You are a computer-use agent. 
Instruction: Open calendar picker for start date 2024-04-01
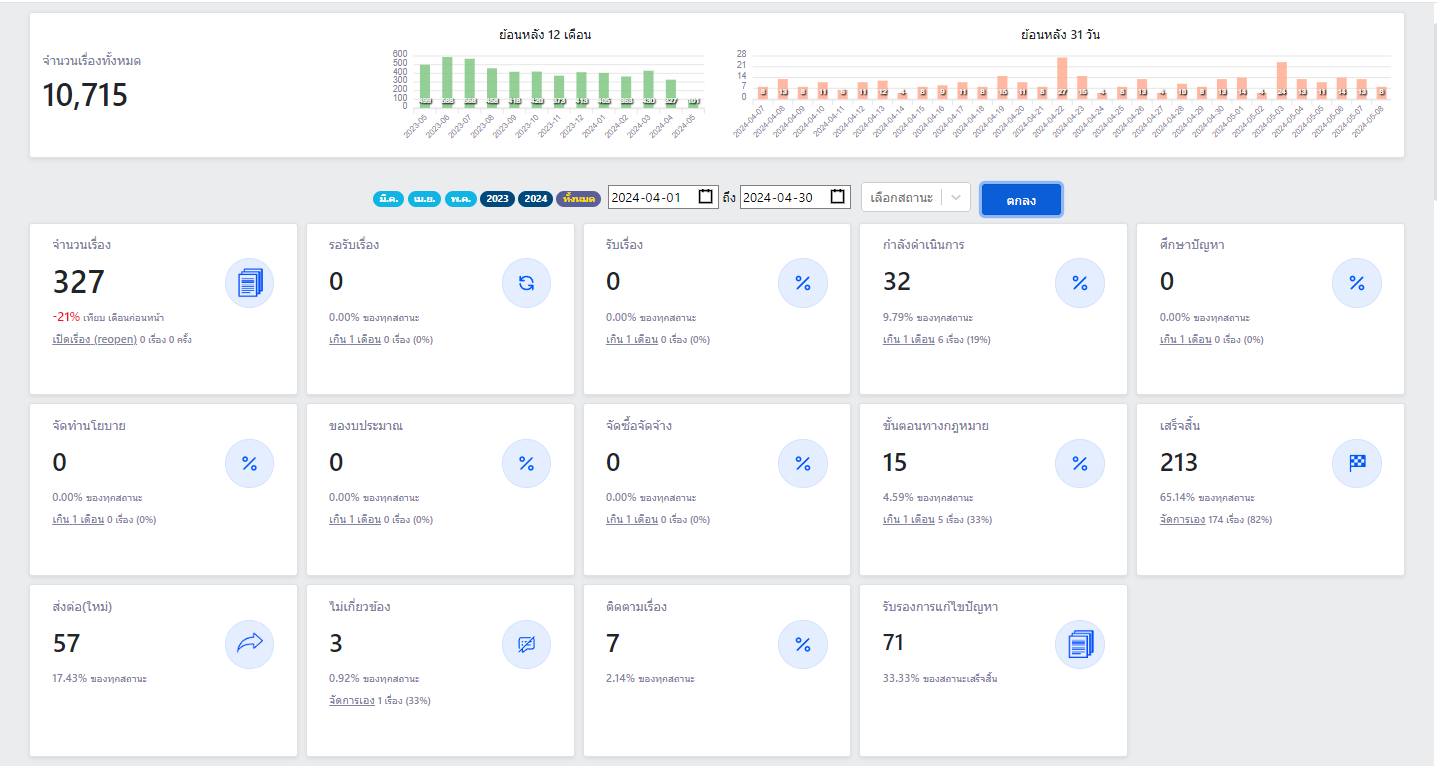[705, 197]
